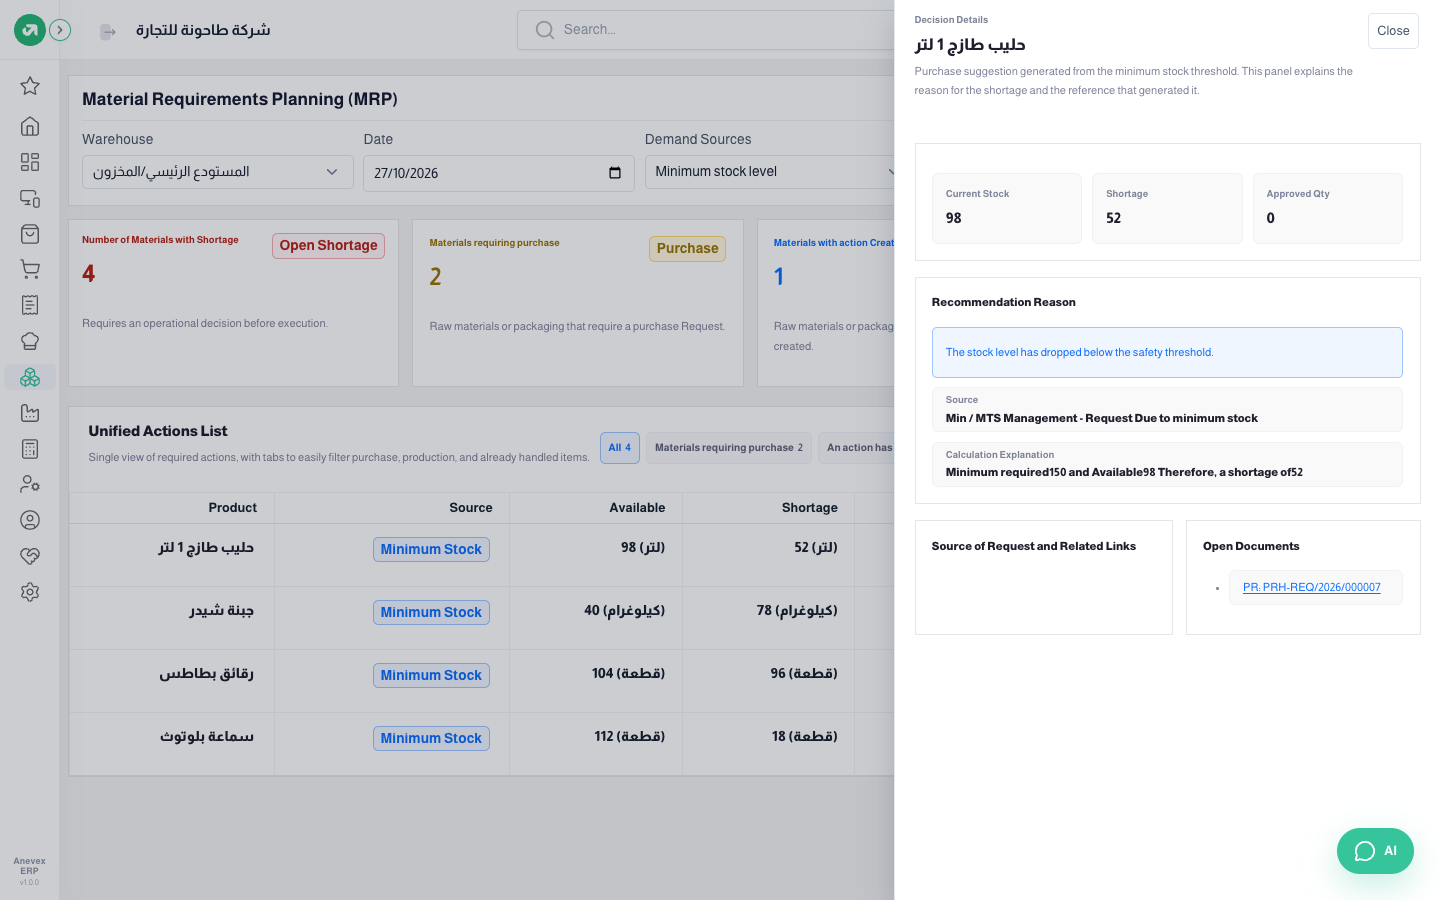Screen dimensions: 1440x900
Task: Select product سماعة بلوتوث in the table
Action: pyautogui.click(x=207, y=737)
